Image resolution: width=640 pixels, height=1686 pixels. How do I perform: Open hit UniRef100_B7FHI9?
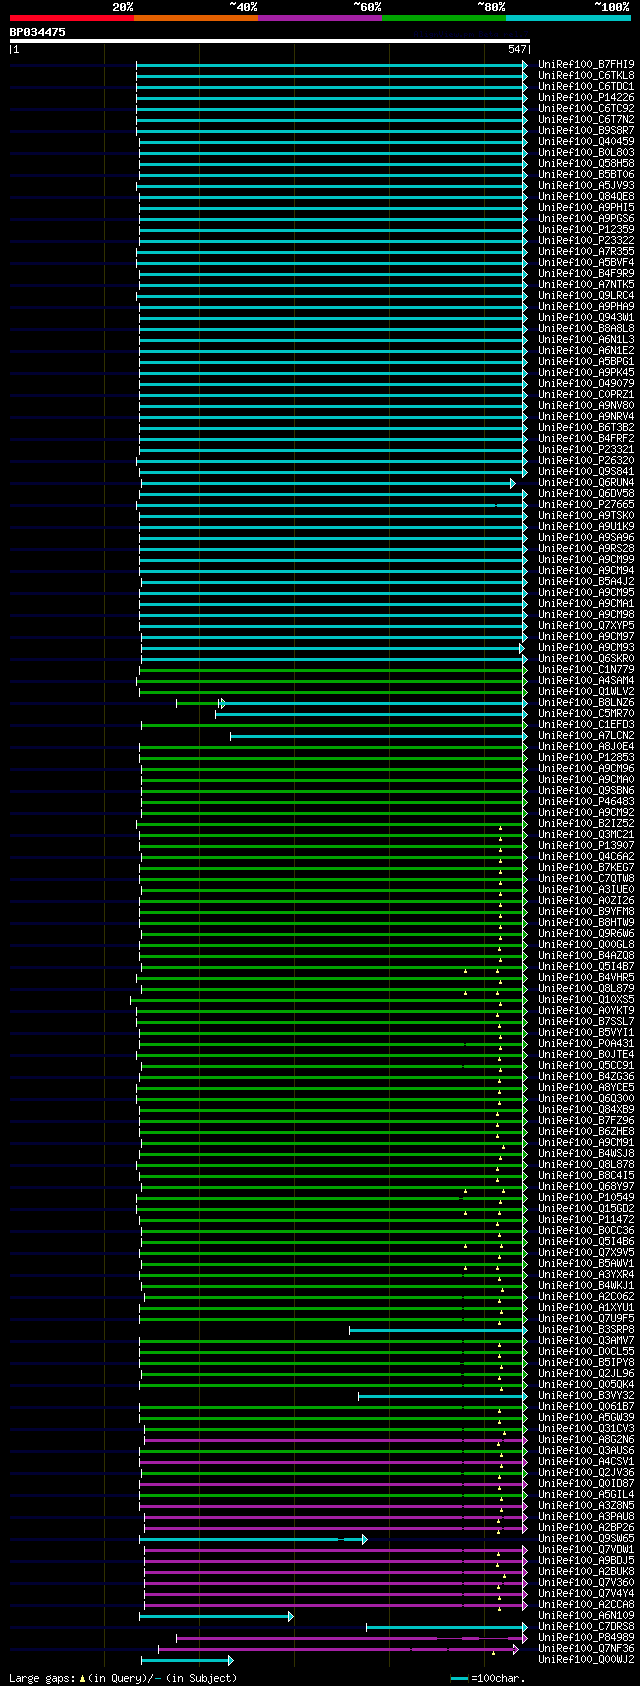coord(586,64)
